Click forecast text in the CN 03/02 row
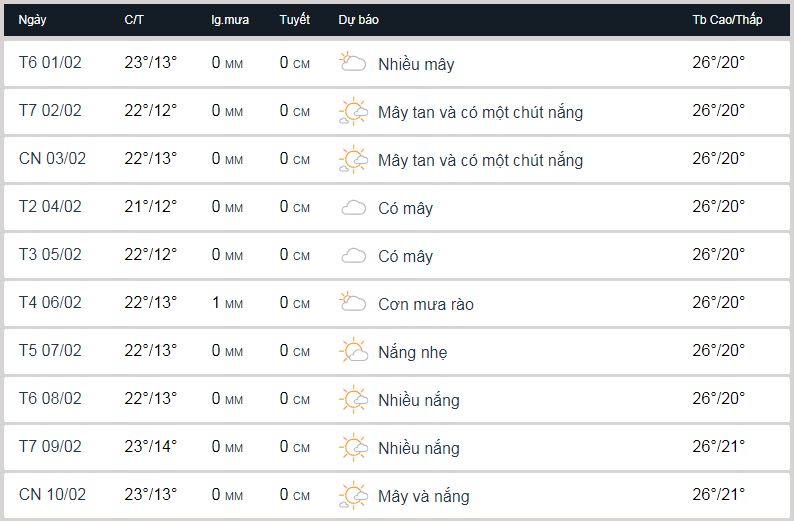 (481, 161)
